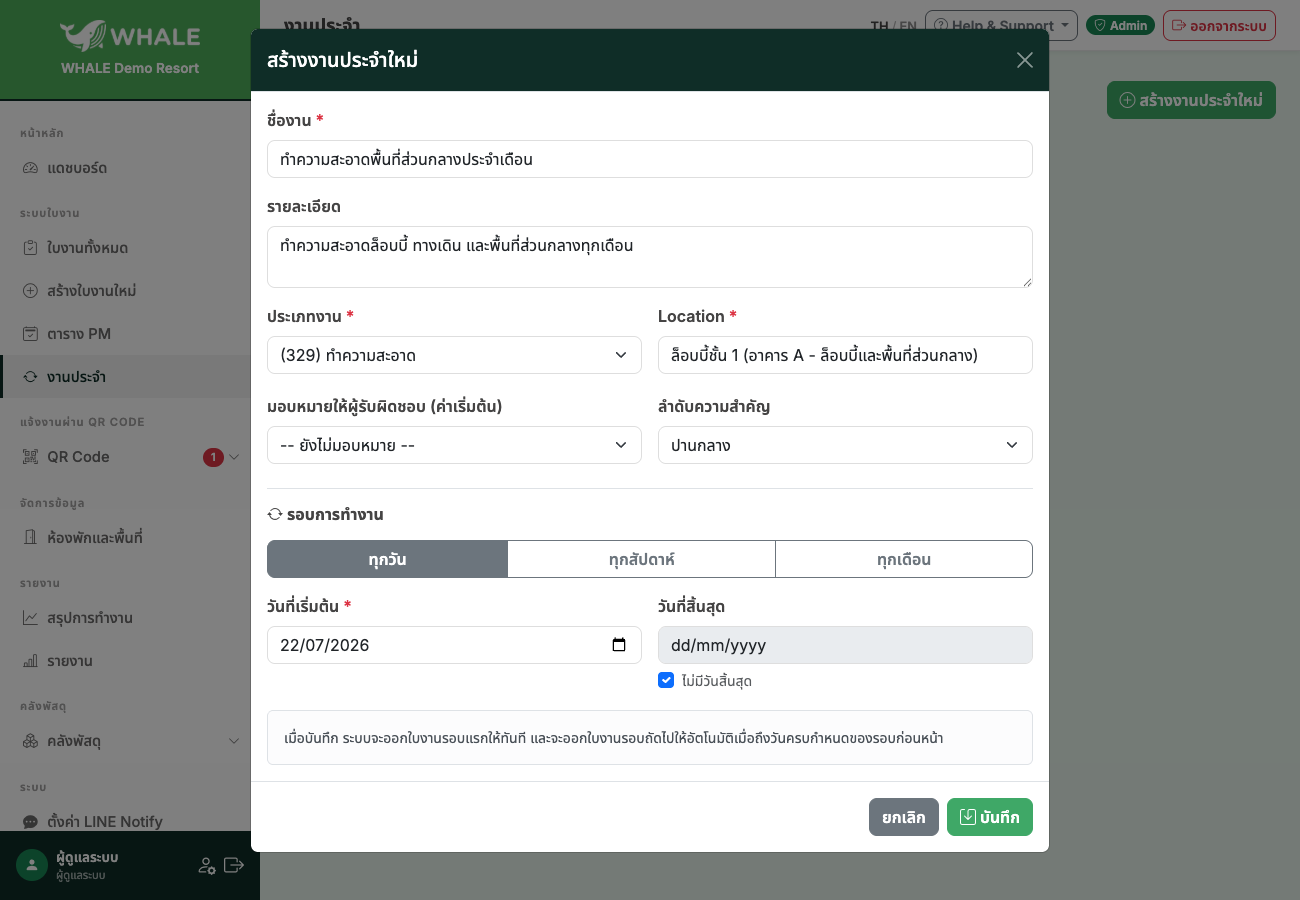Screen dimensions: 1300x900
Task: Click the QR Code icon in sidebar
Action: pyautogui.click(x=30, y=457)
